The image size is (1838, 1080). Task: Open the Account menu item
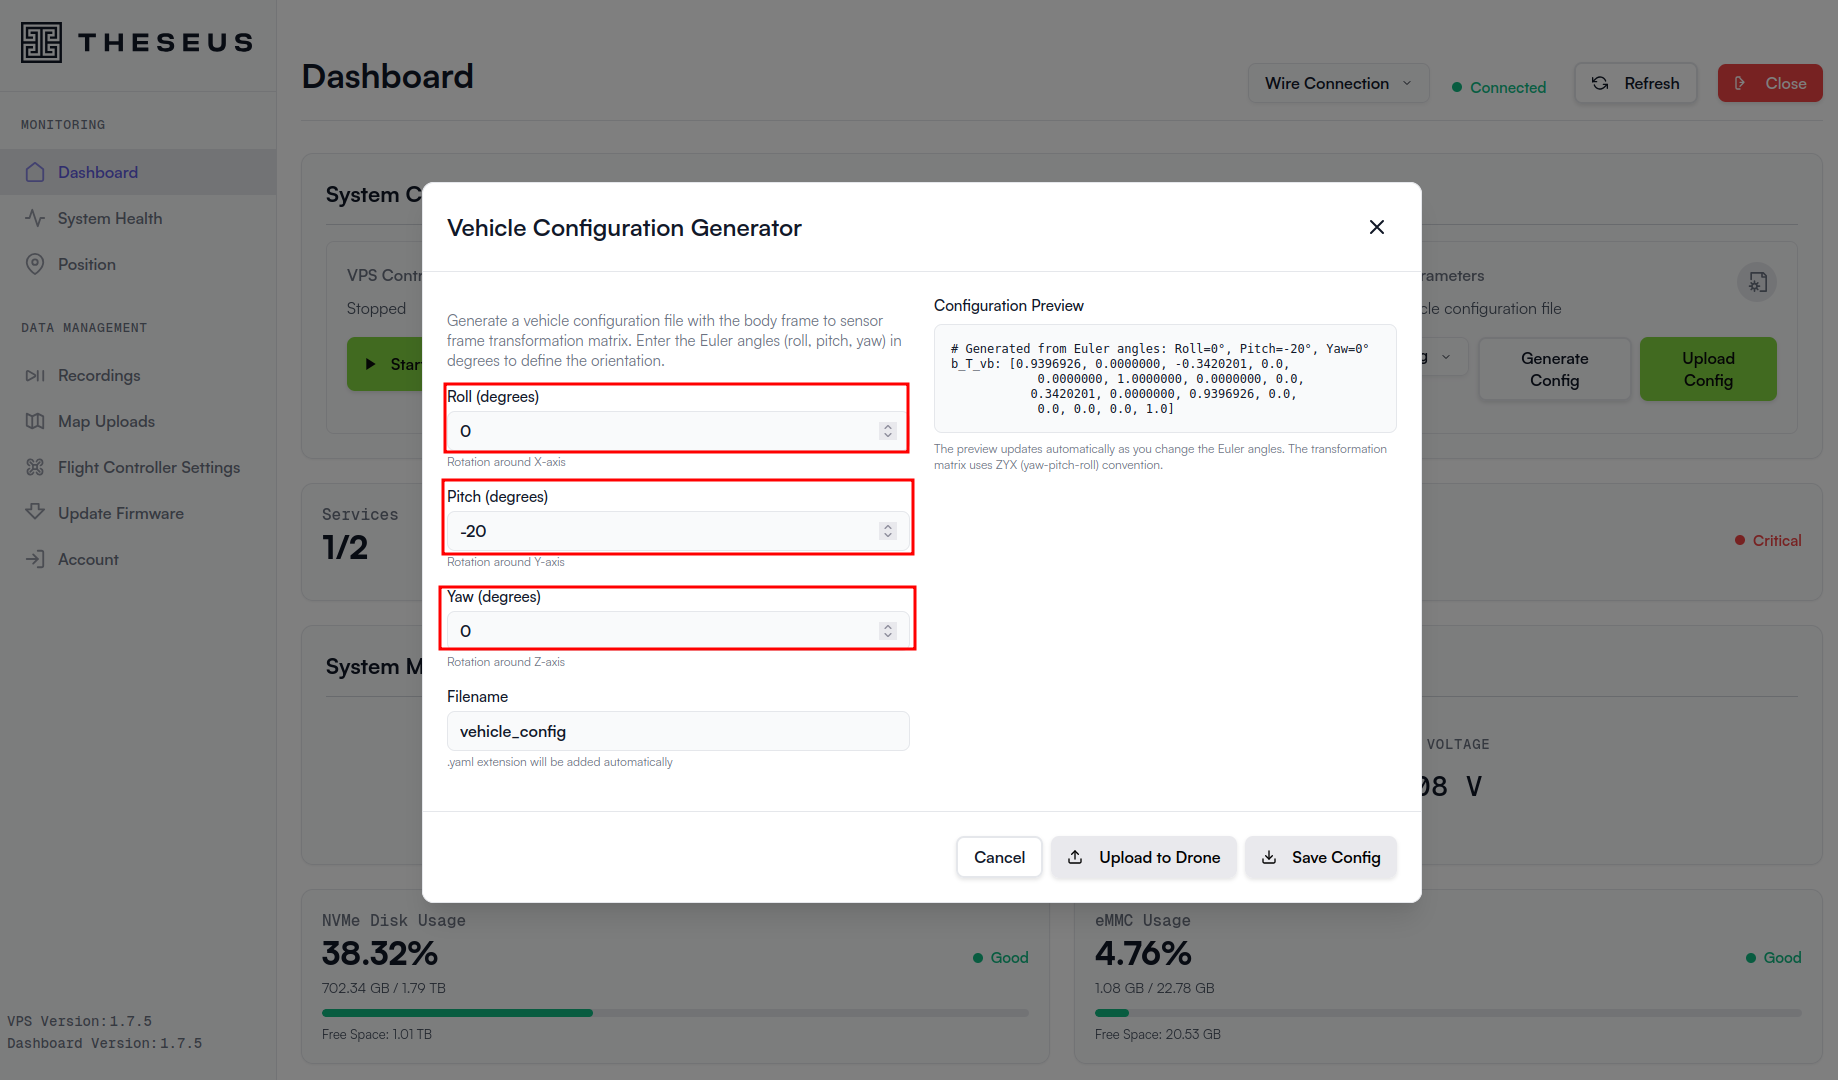[88, 560]
